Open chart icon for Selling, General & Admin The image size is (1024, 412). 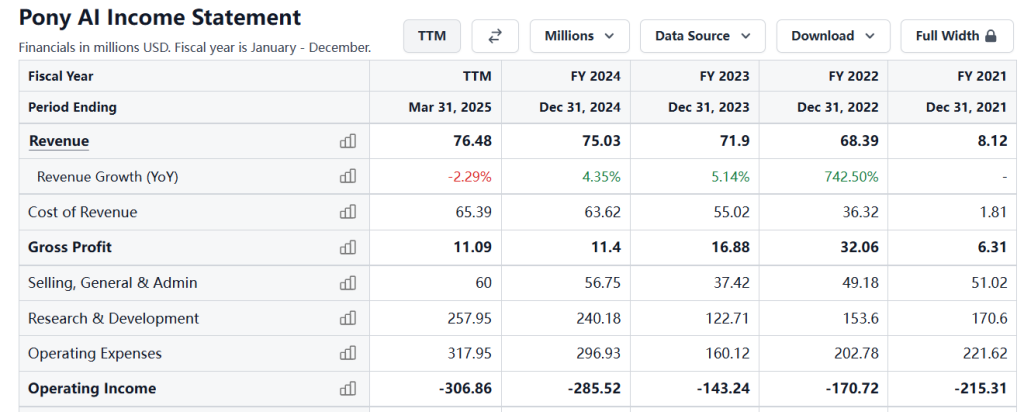(x=348, y=283)
